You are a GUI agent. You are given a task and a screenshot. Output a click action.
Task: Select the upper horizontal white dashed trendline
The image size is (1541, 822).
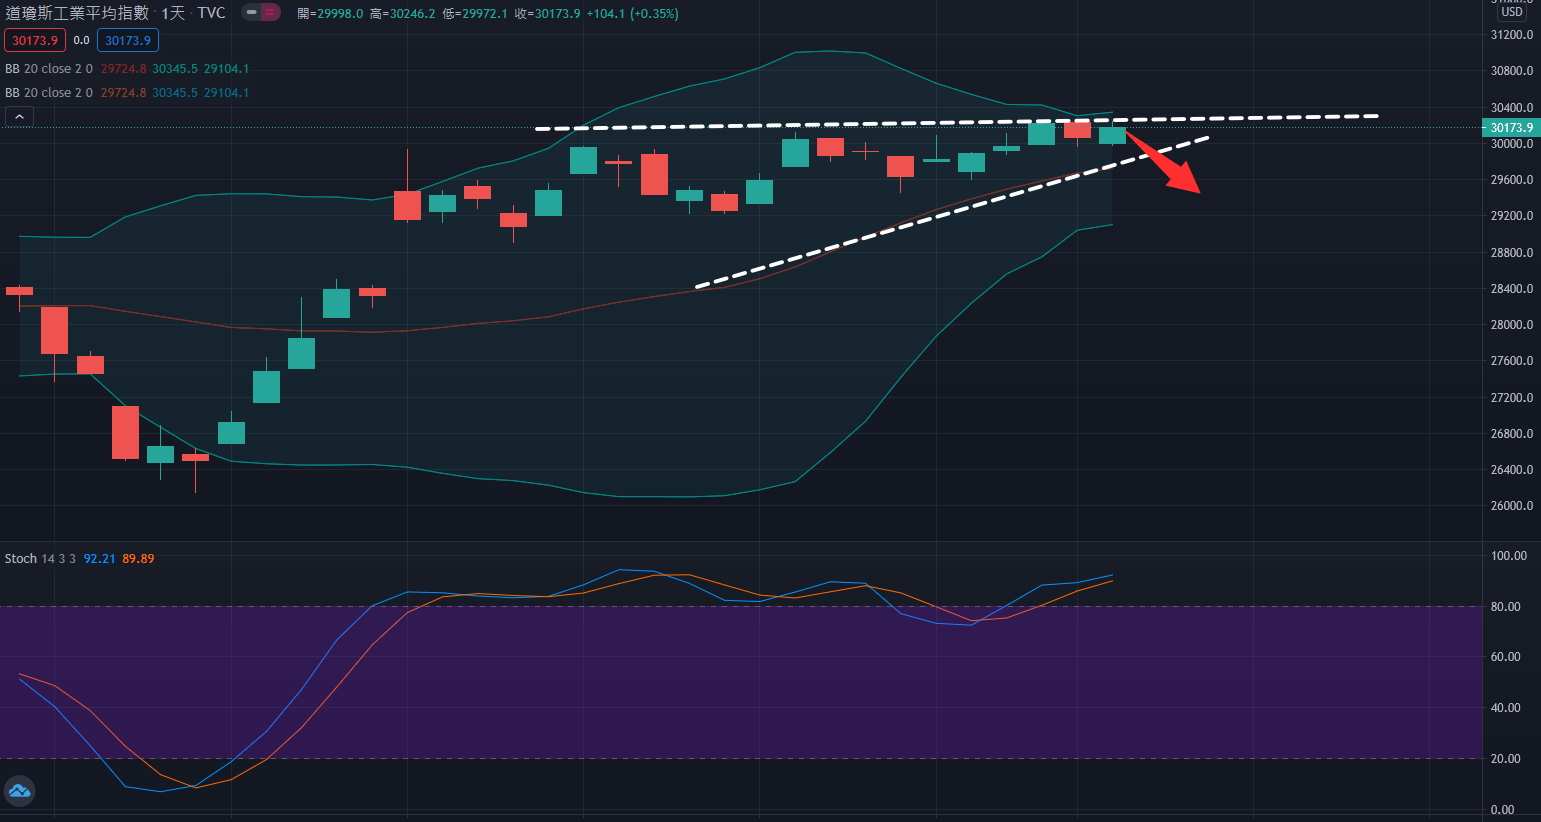[800, 126]
